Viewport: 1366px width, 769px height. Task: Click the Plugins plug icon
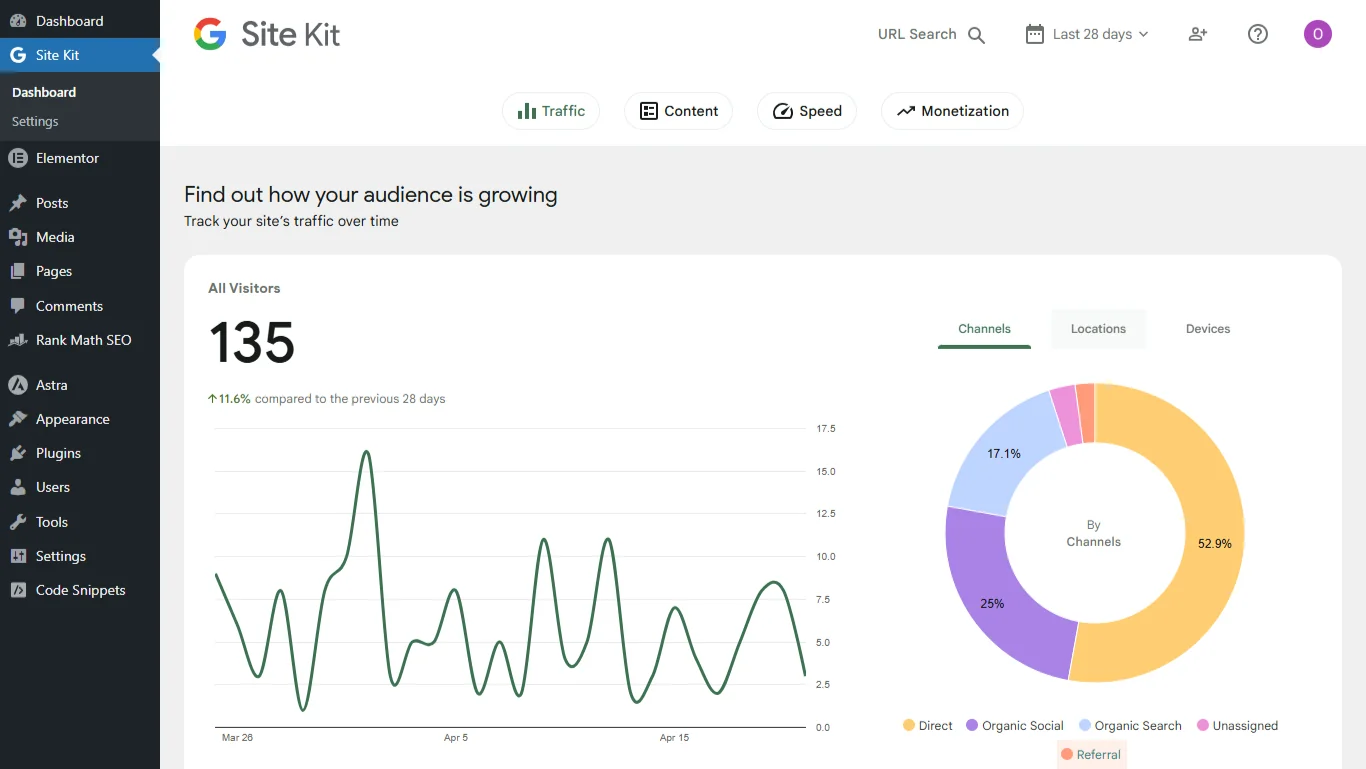[x=18, y=453]
